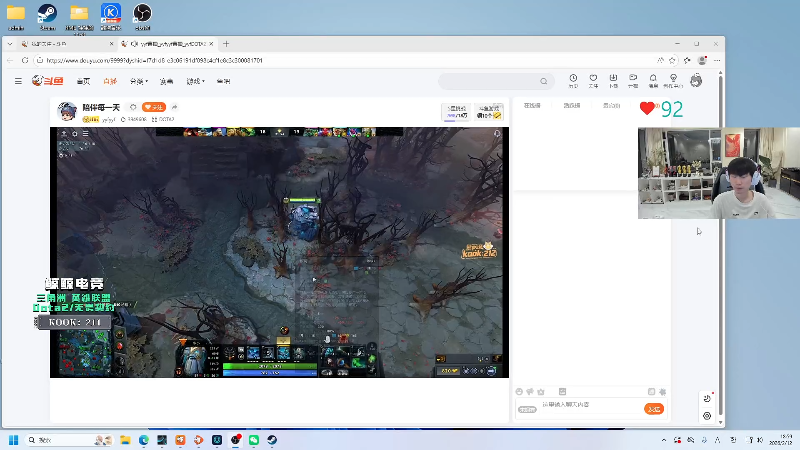The image size is (800, 450).
Task: Open the Steam desktop shortcut
Action: 47,17
